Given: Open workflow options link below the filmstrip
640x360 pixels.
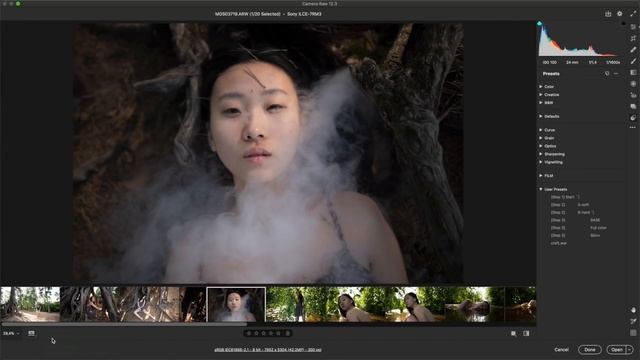Looking at the screenshot, I should pyautogui.click(x=268, y=350).
